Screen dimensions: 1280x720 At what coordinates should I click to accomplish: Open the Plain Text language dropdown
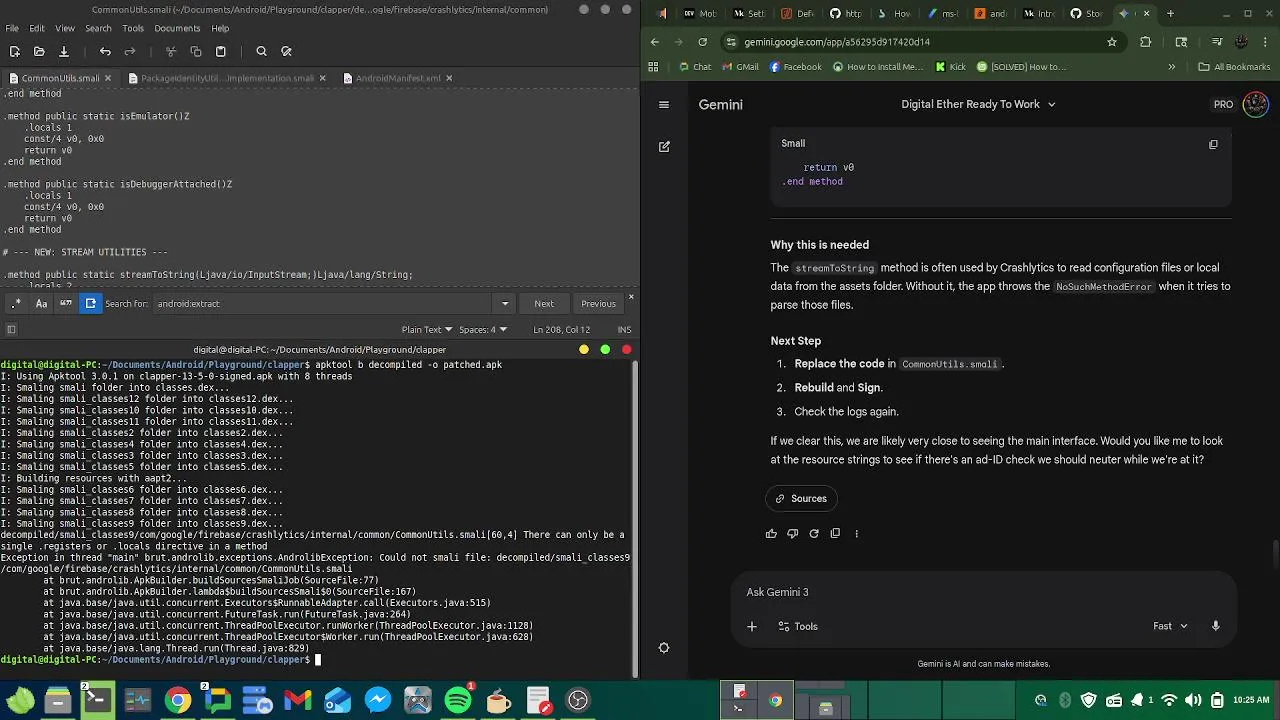pos(427,330)
